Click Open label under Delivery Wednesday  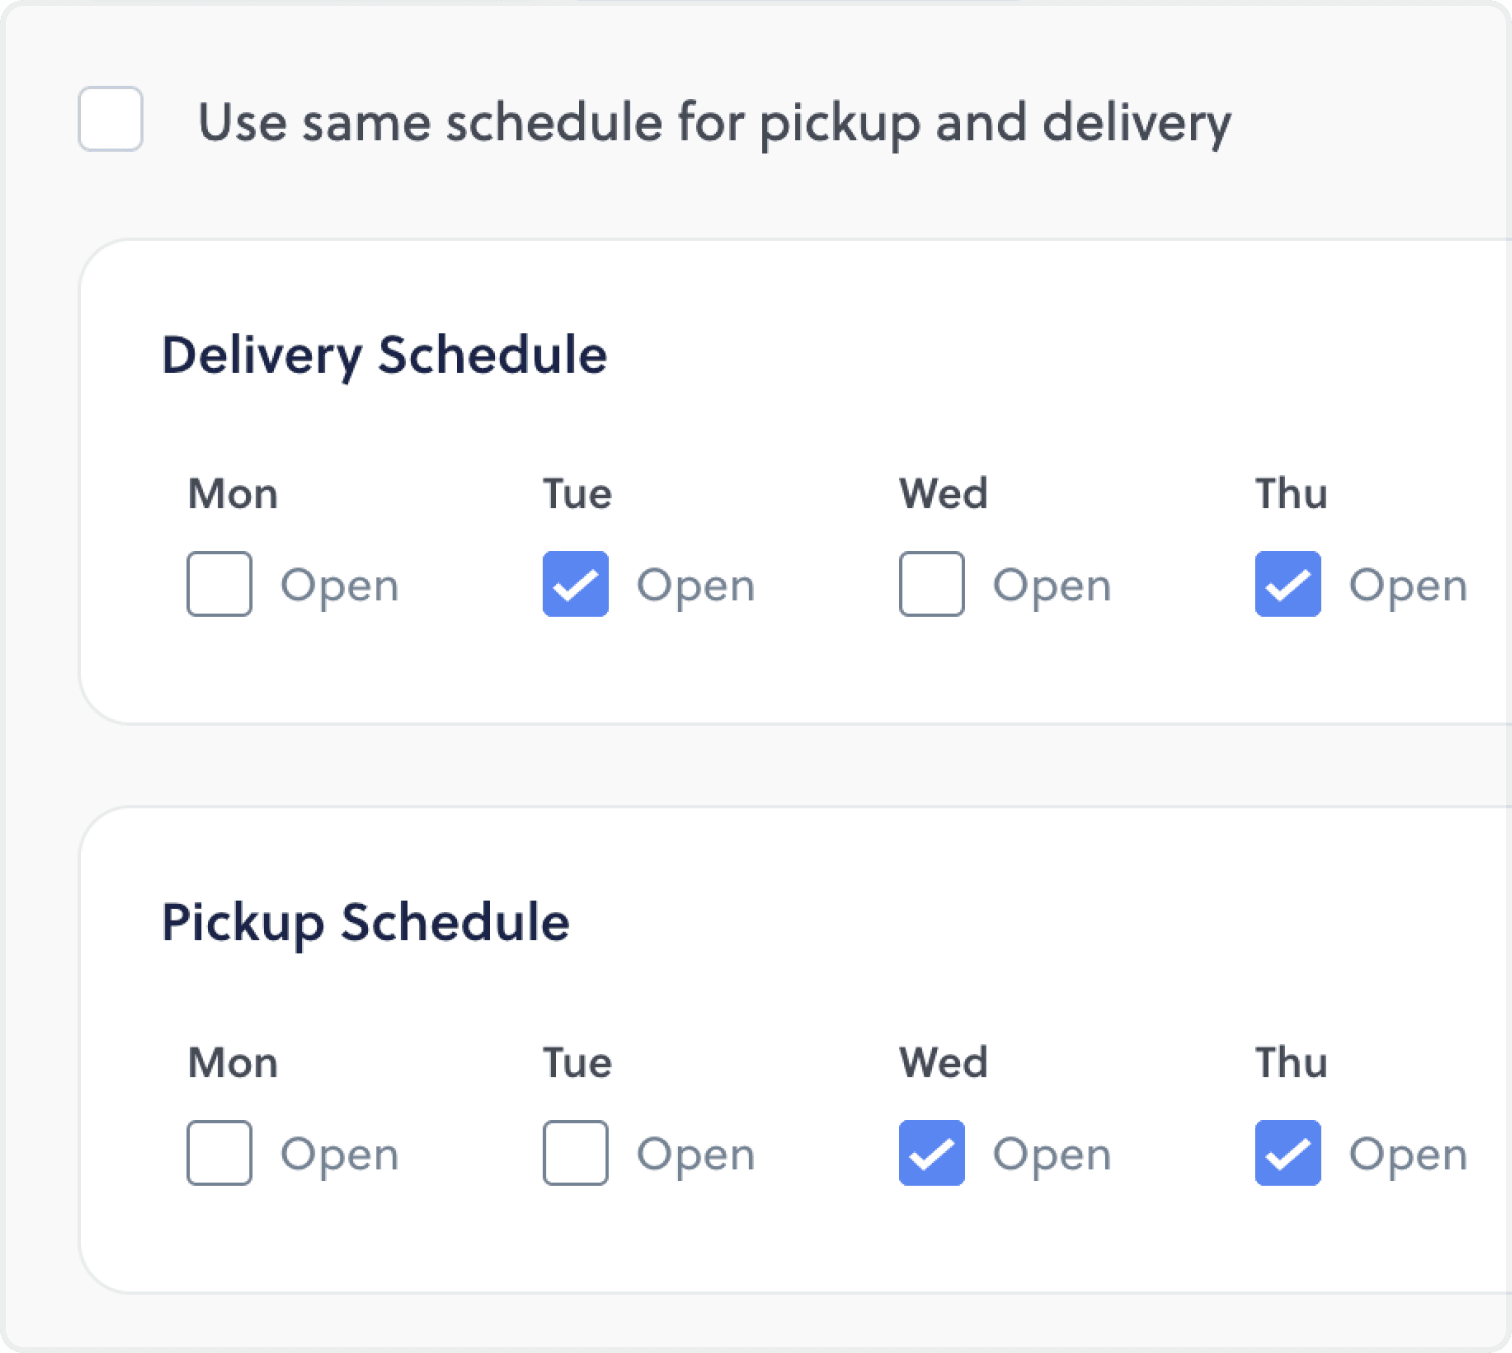pos(1051,586)
